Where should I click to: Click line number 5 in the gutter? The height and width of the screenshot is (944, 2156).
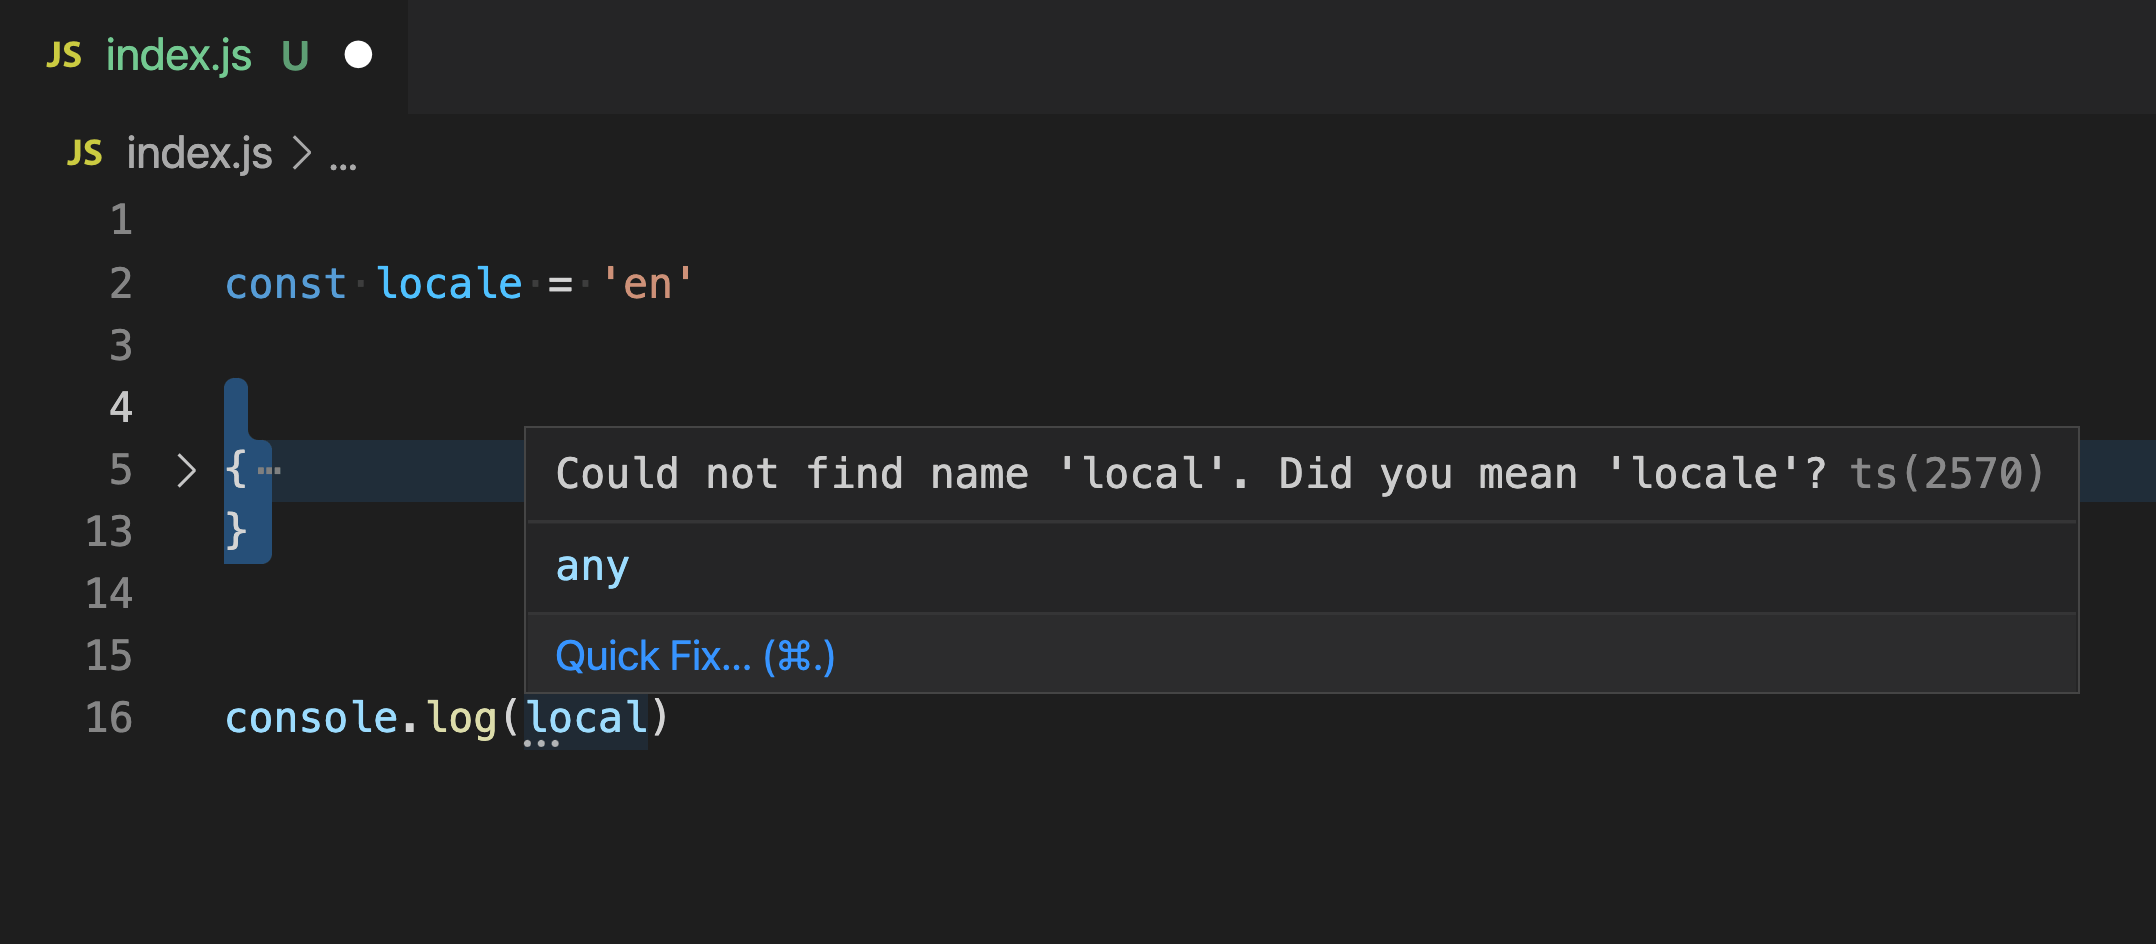click(120, 470)
